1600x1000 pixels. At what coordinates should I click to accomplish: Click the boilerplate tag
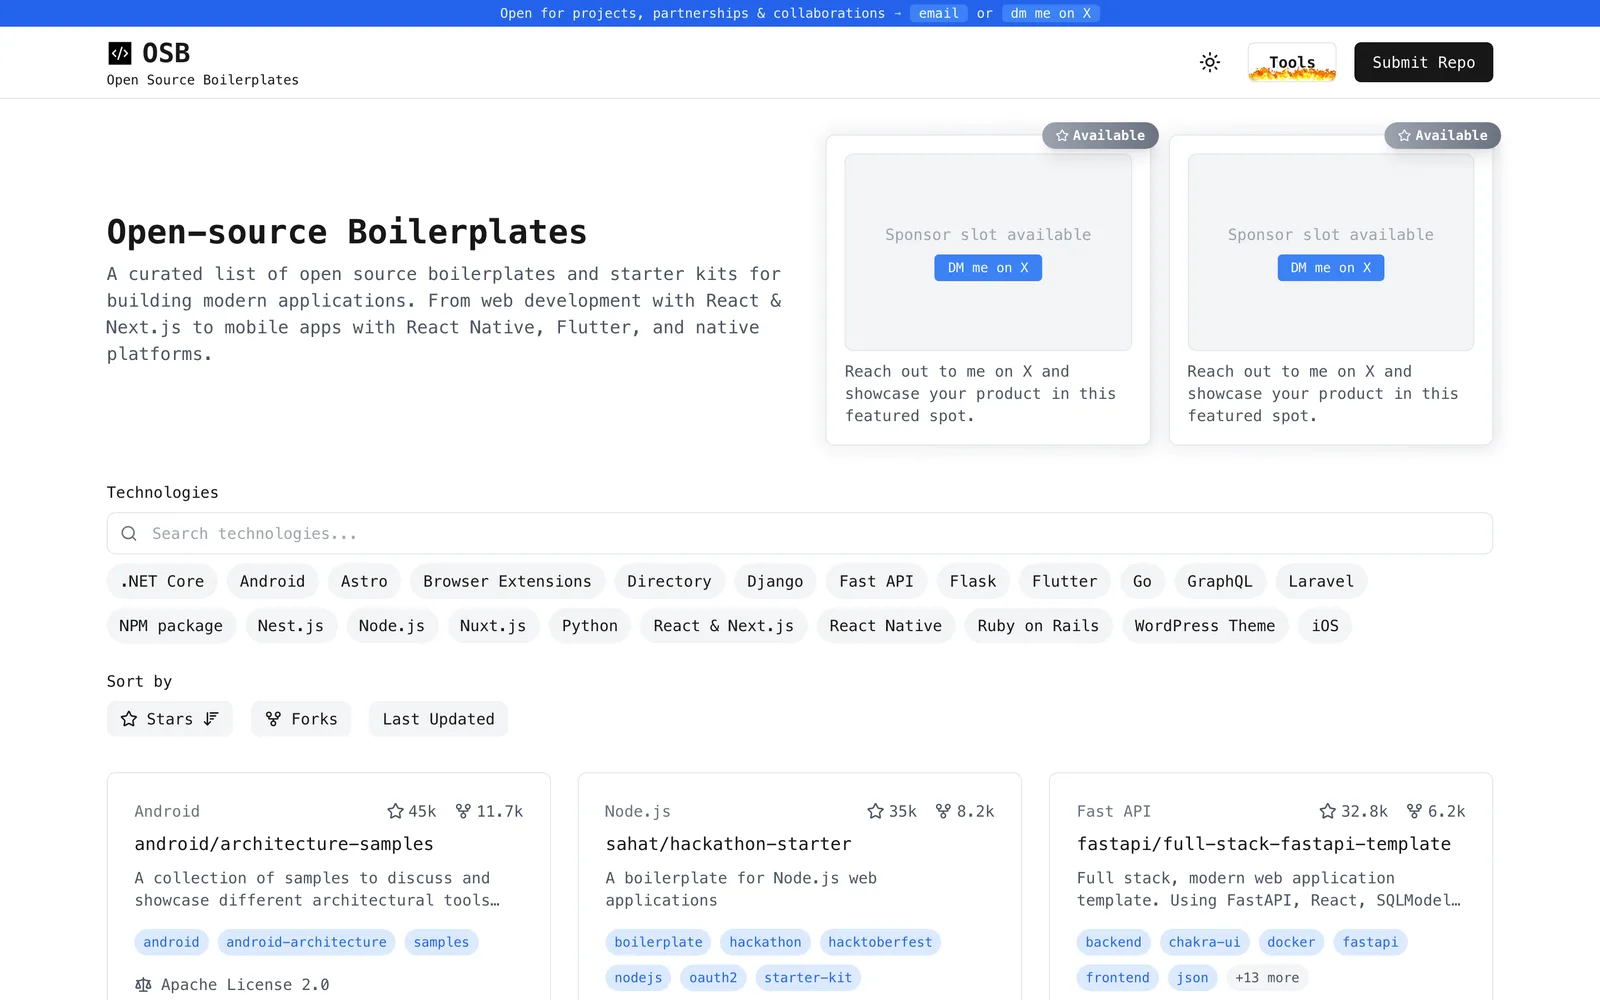[658, 942]
